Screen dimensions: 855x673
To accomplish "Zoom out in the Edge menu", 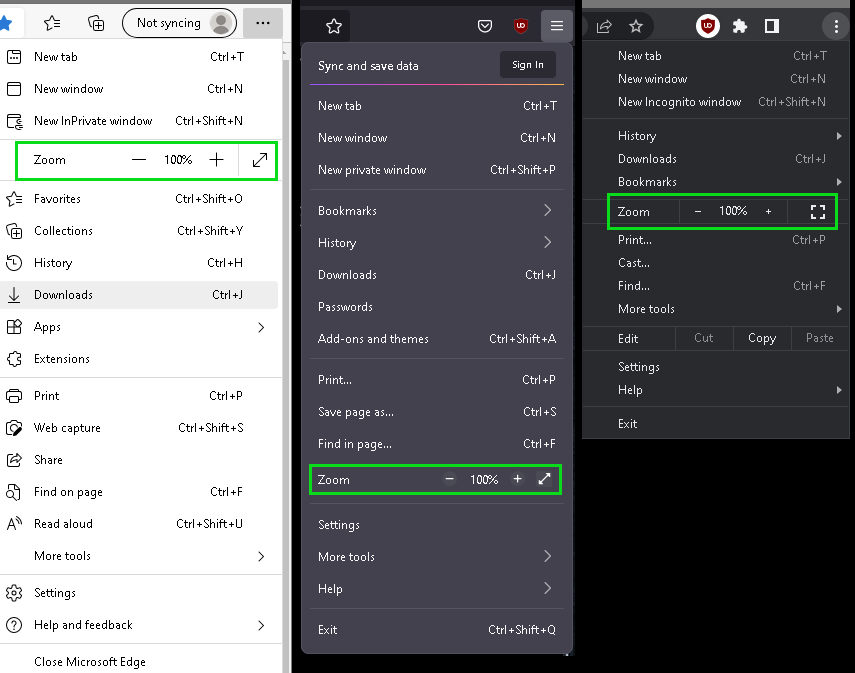I will (139, 160).
